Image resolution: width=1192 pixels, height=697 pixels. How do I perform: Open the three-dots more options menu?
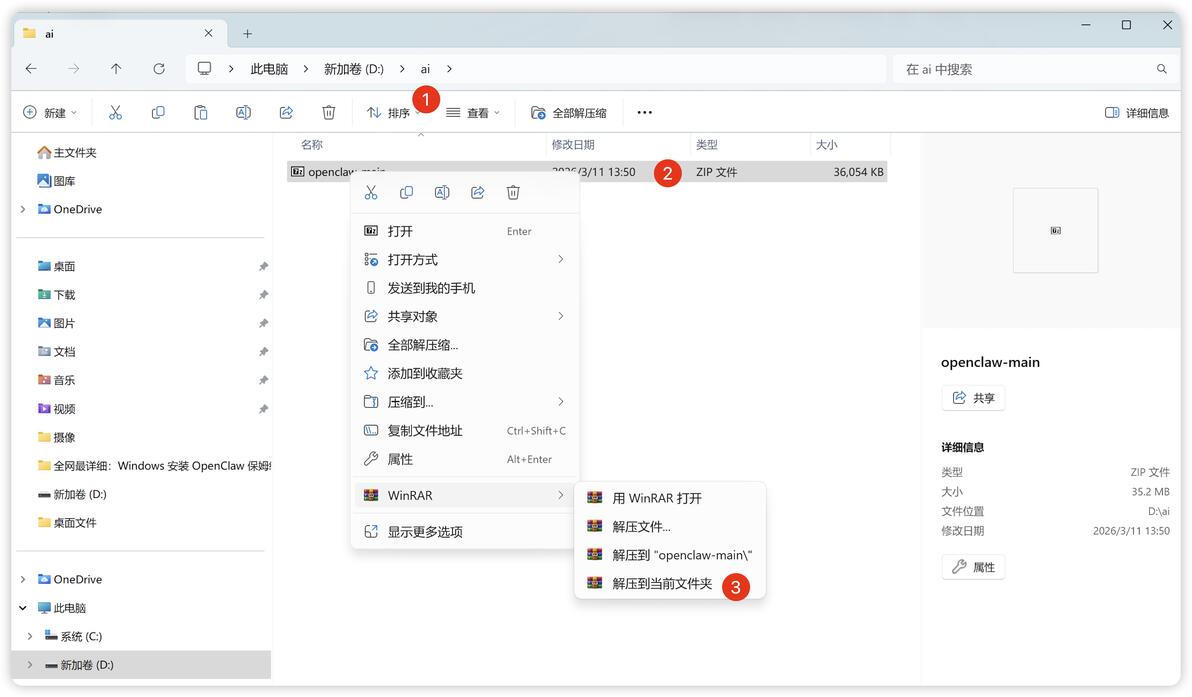click(645, 112)
